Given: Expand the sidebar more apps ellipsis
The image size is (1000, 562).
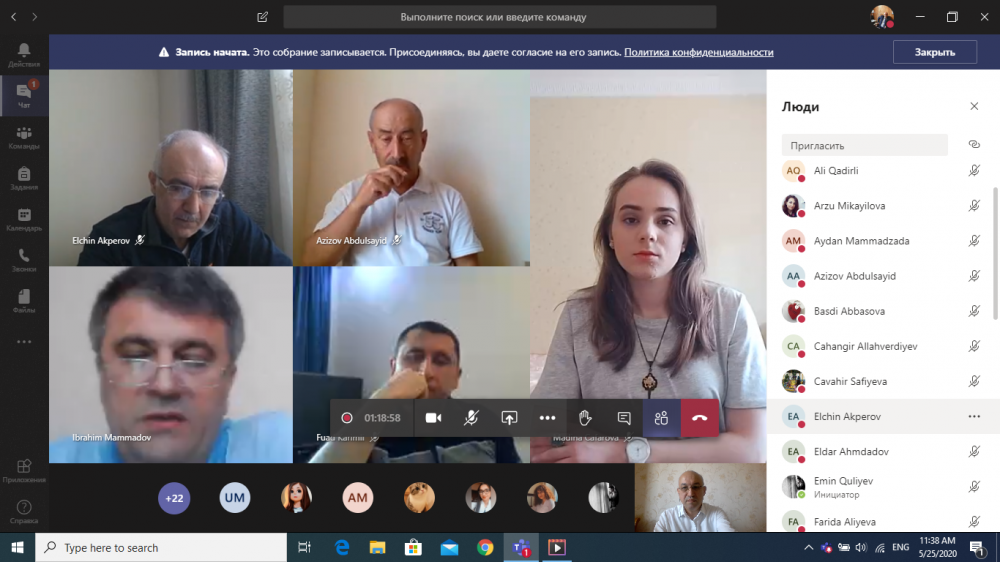Looking at the screenshot, I should pyautogui.click(x=24, y=342).
